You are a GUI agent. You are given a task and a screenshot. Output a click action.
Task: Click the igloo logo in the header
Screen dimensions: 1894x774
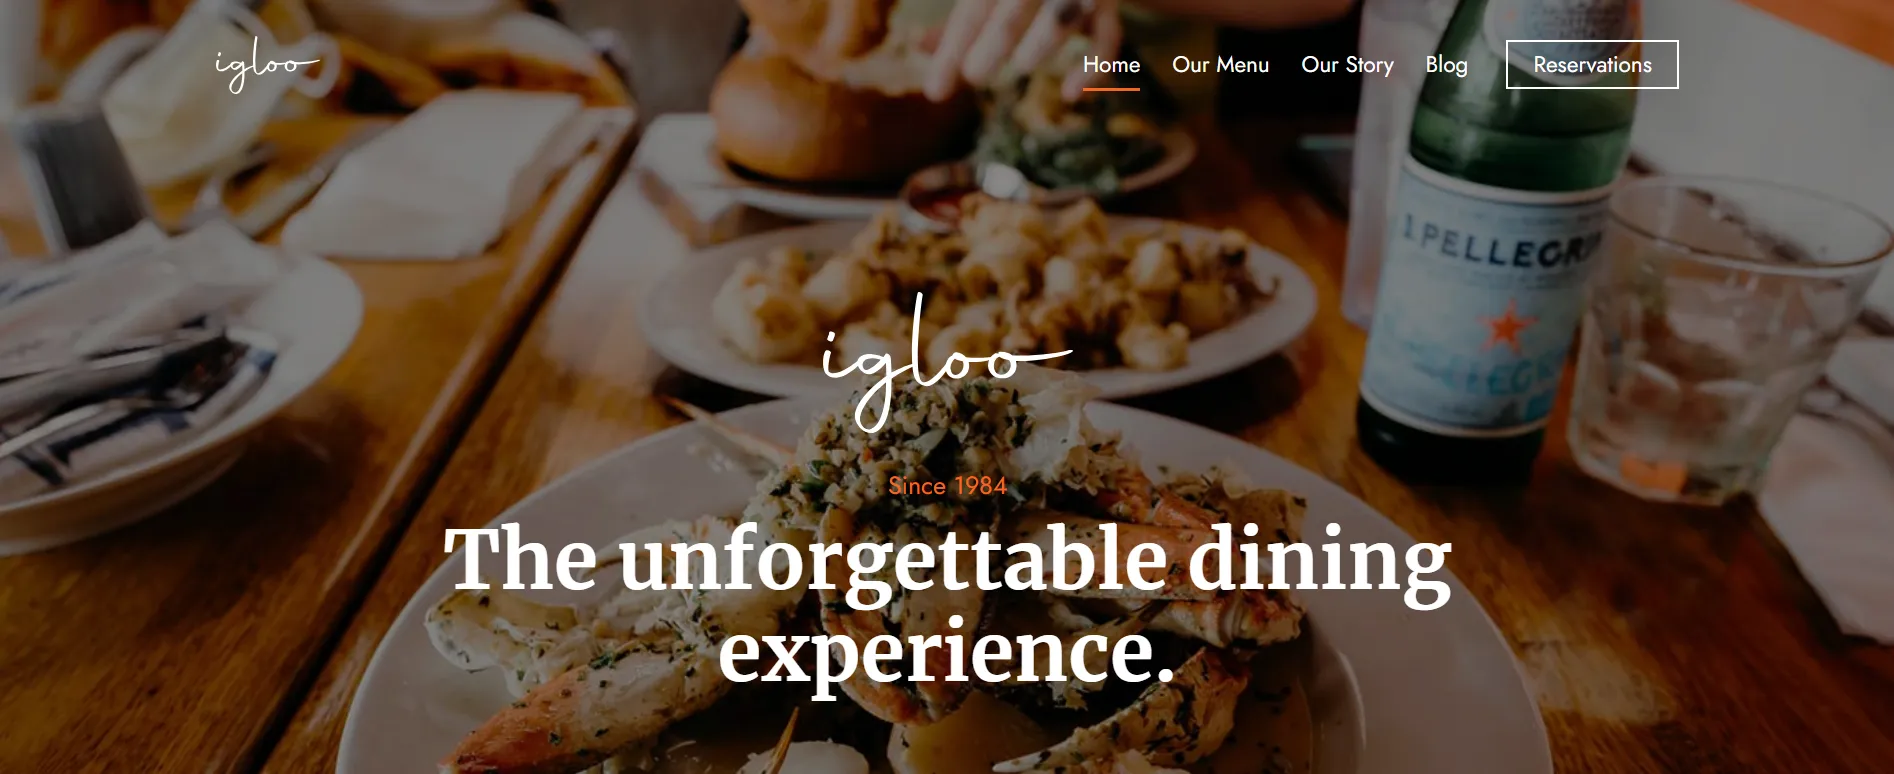267,64
